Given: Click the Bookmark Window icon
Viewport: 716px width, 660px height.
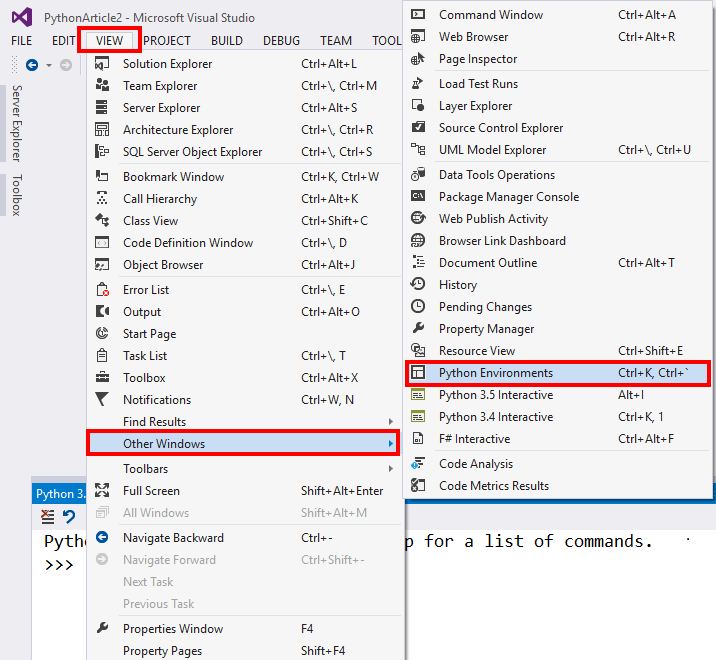Looking at the screenshot, I should (102, 176).
